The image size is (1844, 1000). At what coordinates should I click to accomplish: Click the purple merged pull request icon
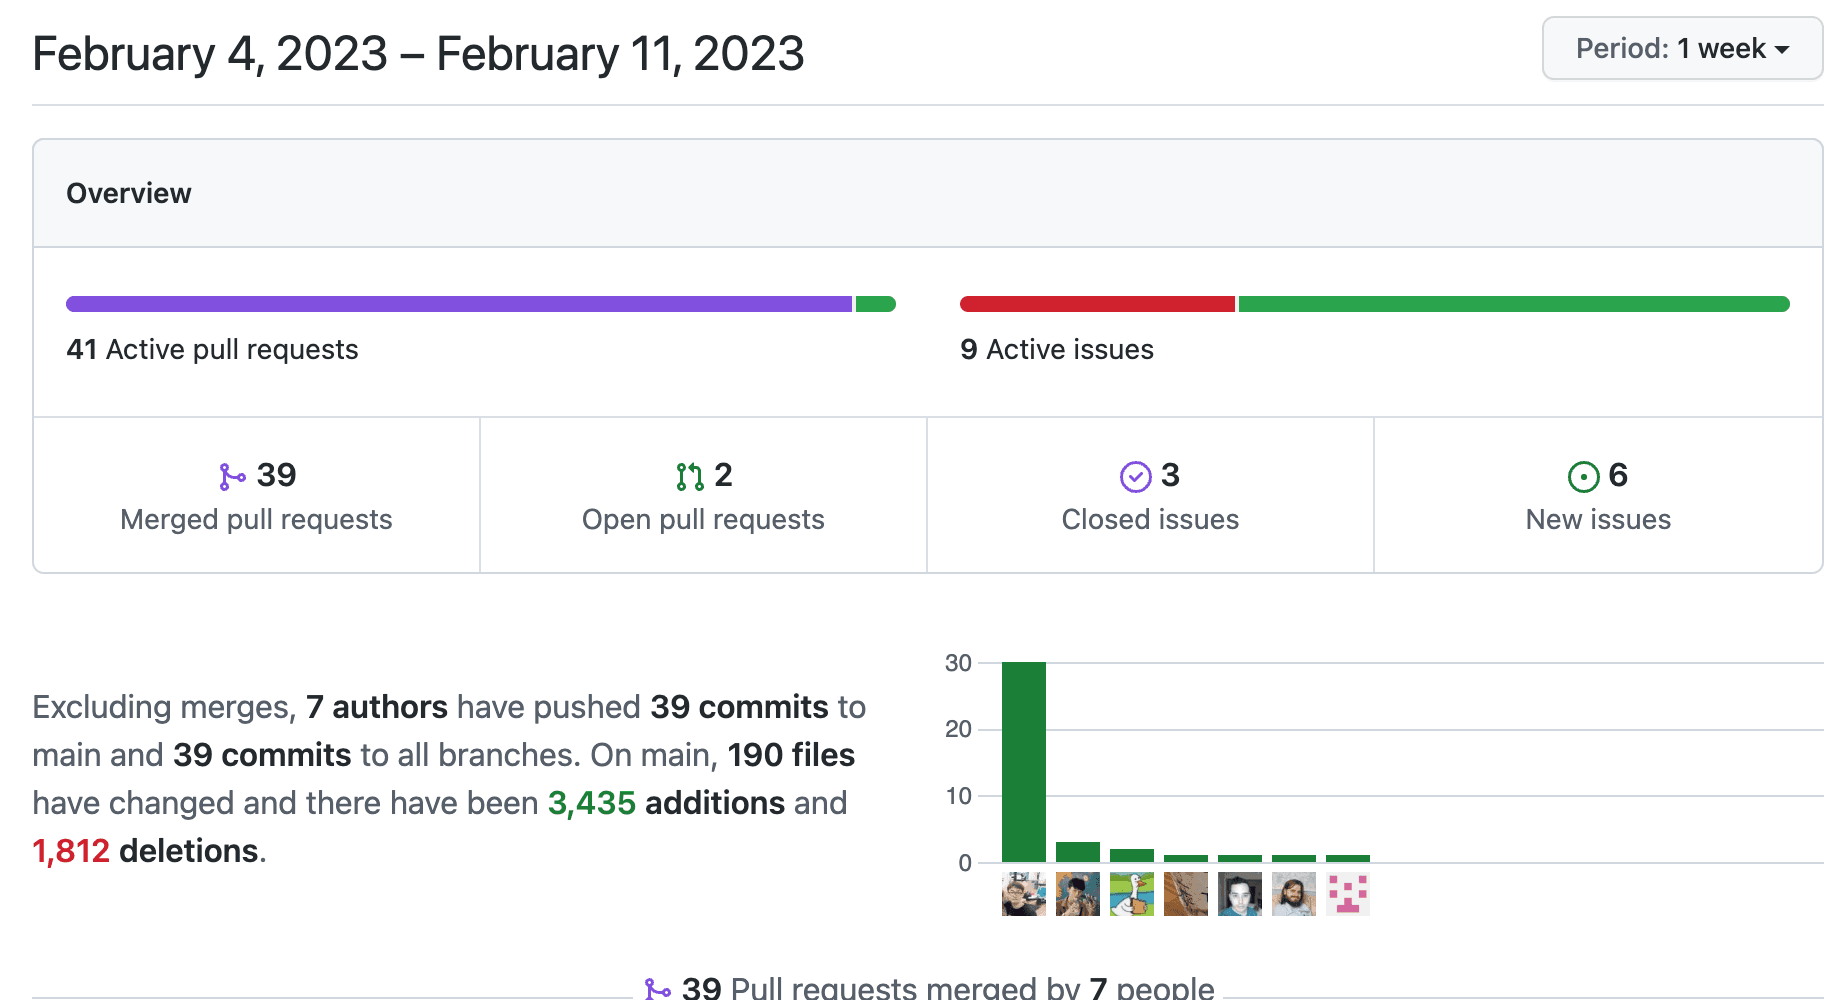tap(232, 477)
